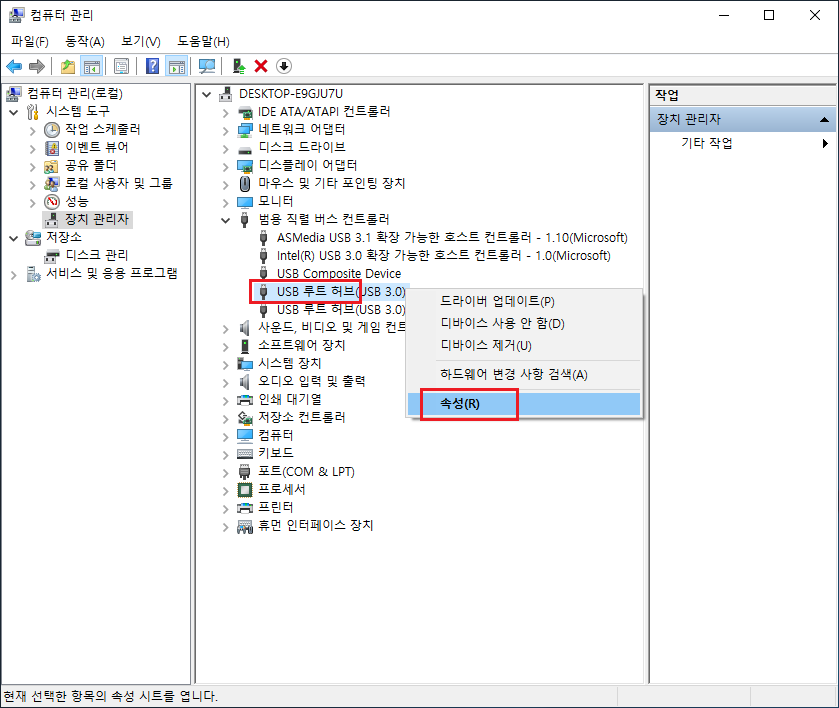Click the 네트워크 어댑터 icon

(245, 130)
